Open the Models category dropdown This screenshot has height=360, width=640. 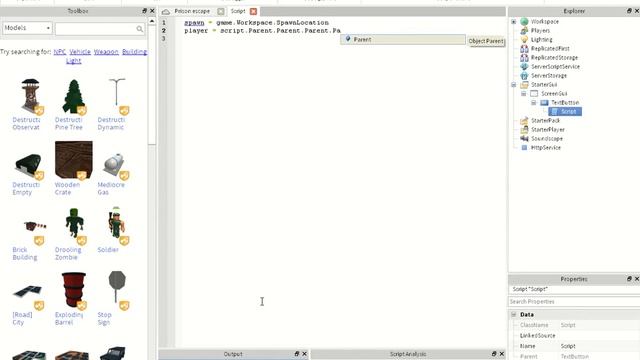pyautogui.click(x=27, y=28)
